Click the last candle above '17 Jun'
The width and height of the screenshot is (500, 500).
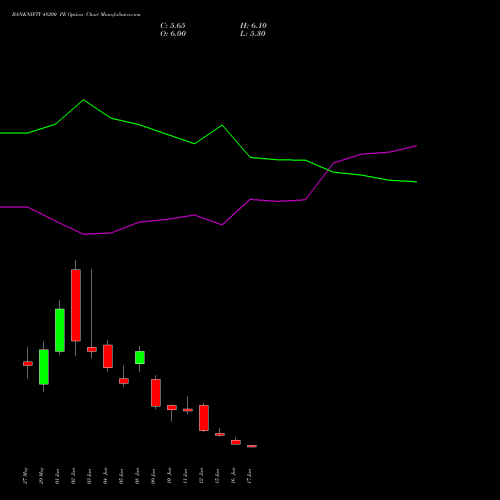[252, 446]
